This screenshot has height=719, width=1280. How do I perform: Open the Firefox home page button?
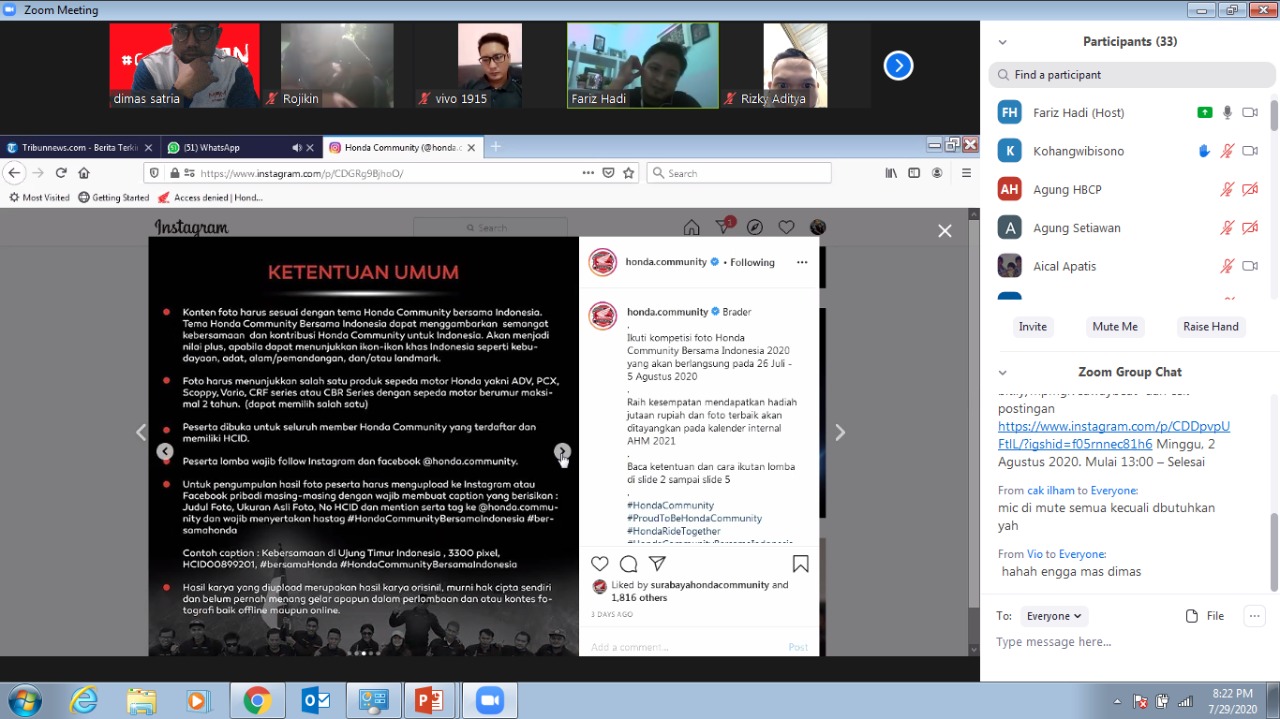[84, 173]
